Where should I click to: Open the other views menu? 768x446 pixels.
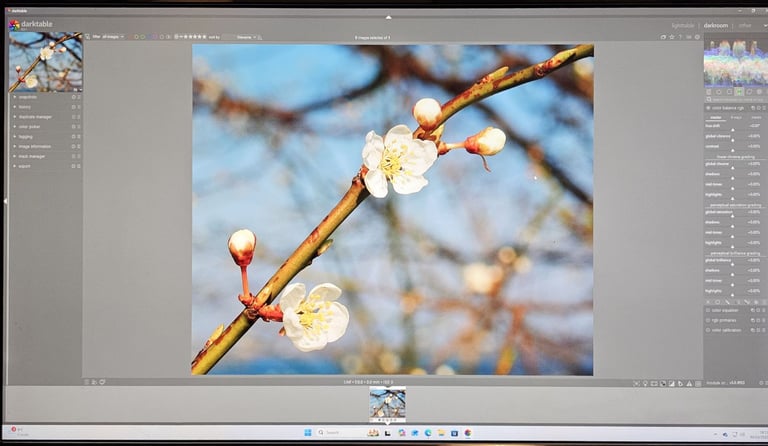pos(746,25)
